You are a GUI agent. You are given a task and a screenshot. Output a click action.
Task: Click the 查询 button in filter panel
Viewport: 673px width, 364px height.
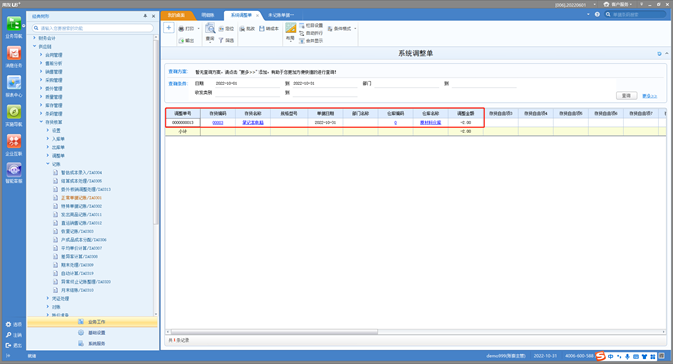coord(627,96)
